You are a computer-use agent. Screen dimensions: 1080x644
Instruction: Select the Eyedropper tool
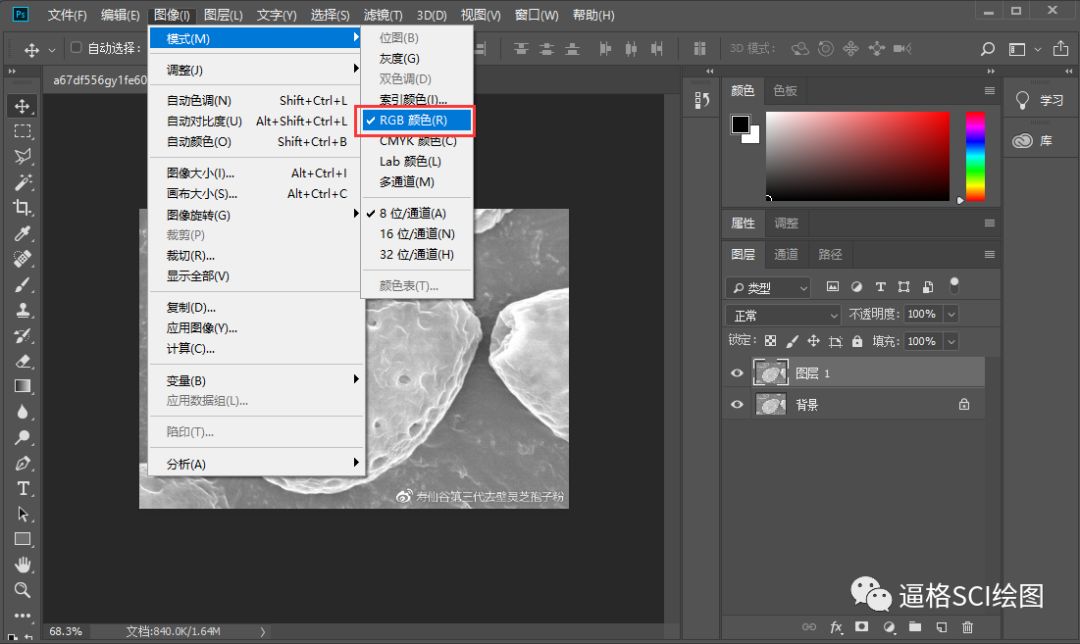[x=22, y=233]
